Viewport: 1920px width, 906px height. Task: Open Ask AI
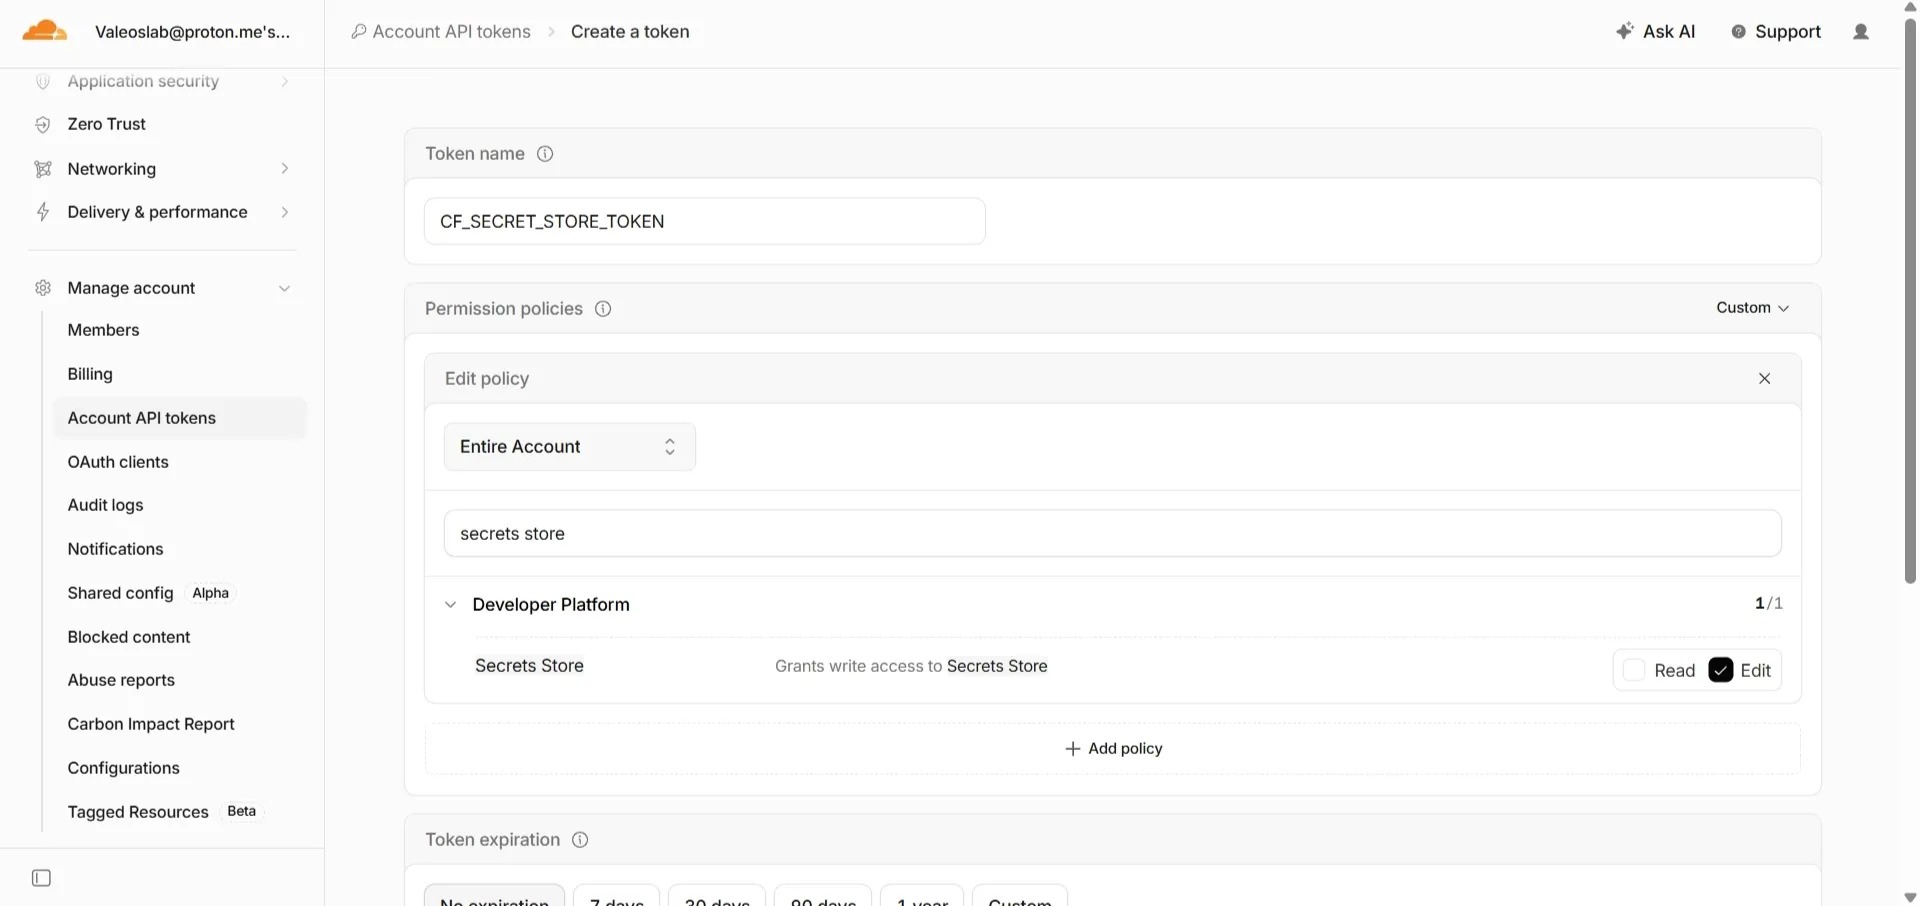click(1656, 32)
